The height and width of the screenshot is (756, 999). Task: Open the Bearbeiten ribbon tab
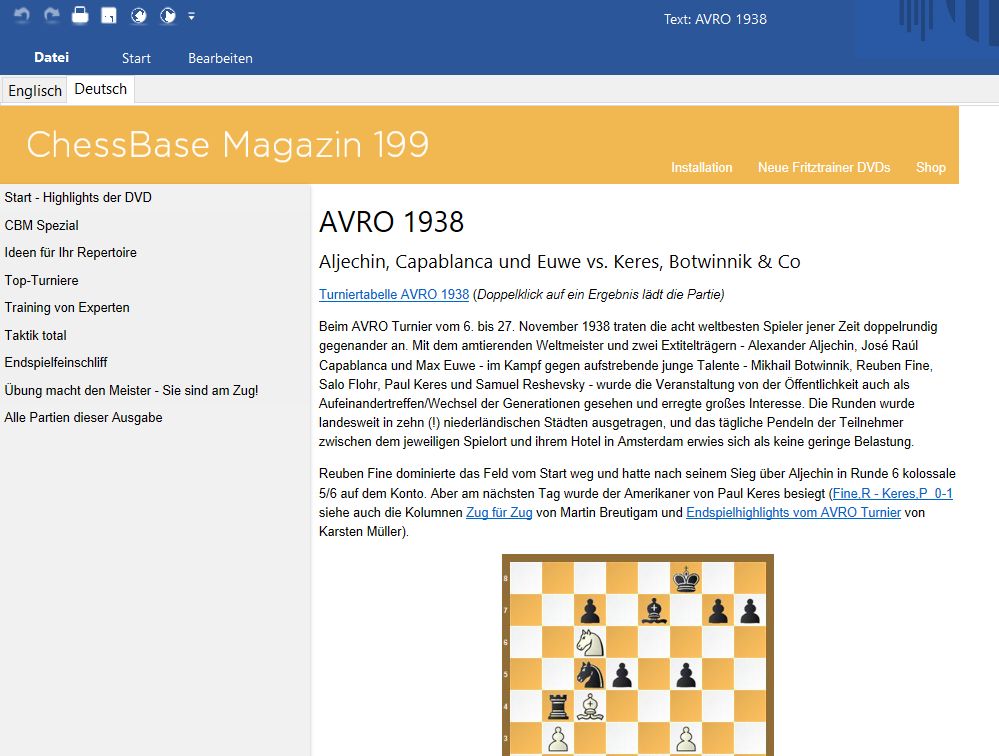coord(220,58)
